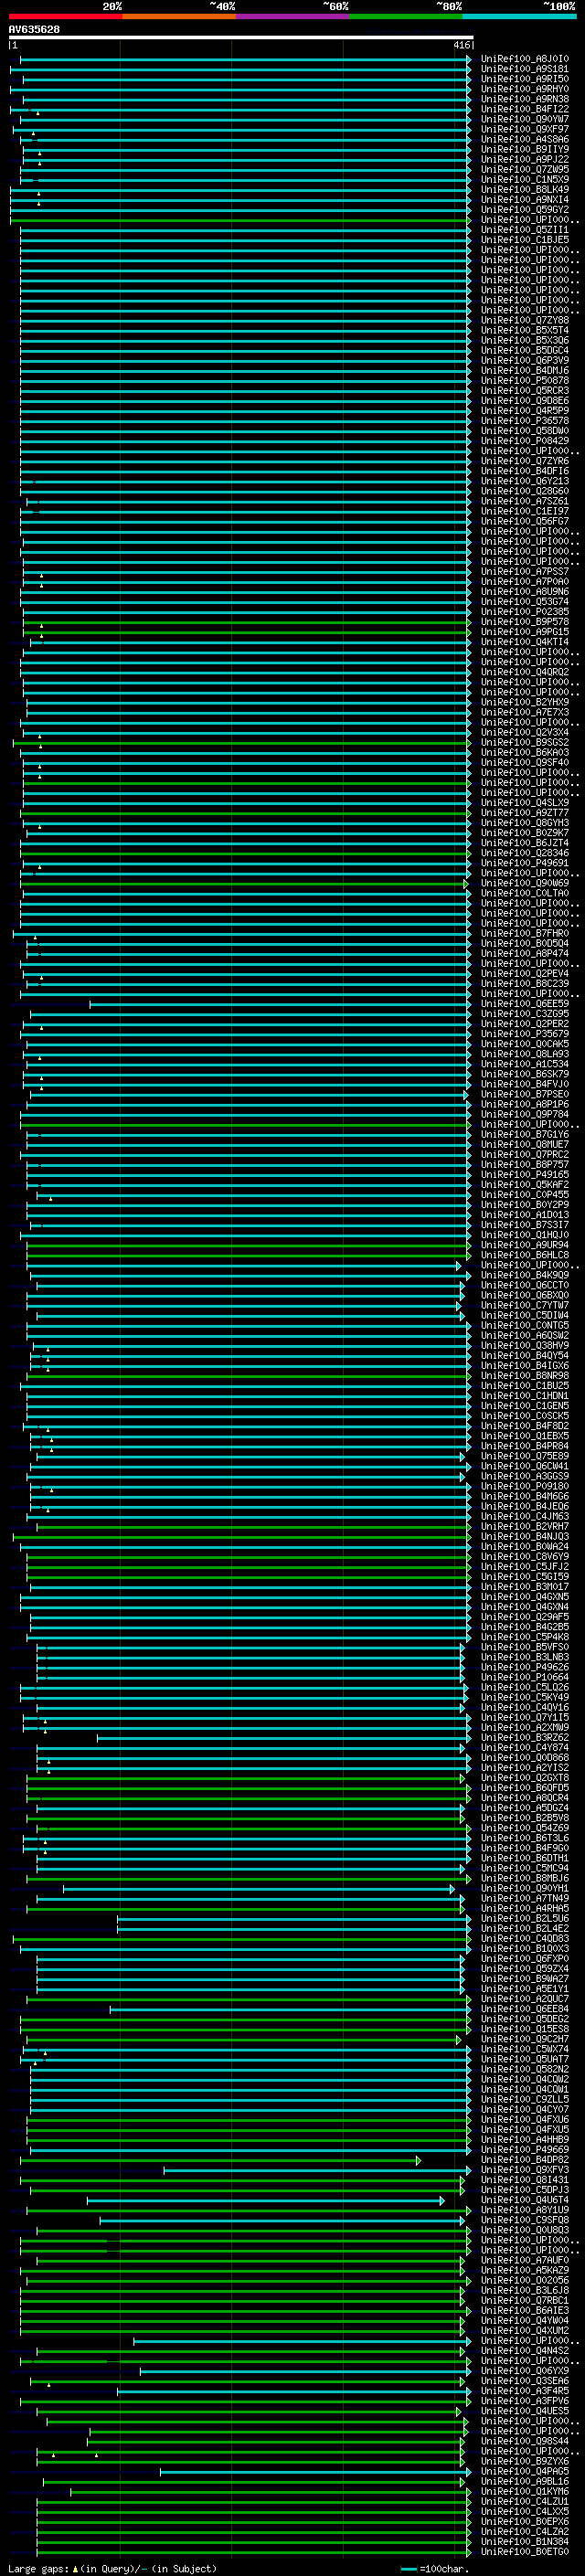Select label UniRef100_Q1KYM6
Screen dimensions: 585x2576
pos(524,2491)
